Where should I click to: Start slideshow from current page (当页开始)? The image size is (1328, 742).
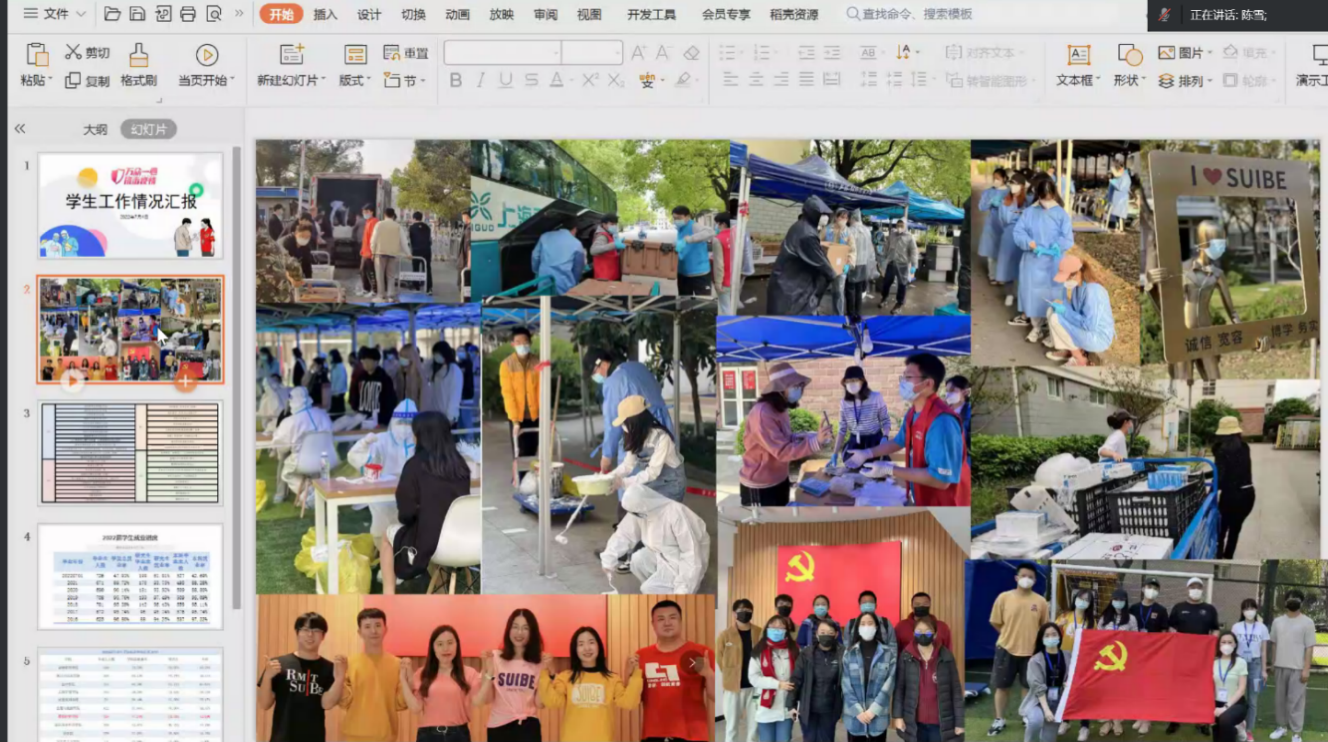click(207, 55)
